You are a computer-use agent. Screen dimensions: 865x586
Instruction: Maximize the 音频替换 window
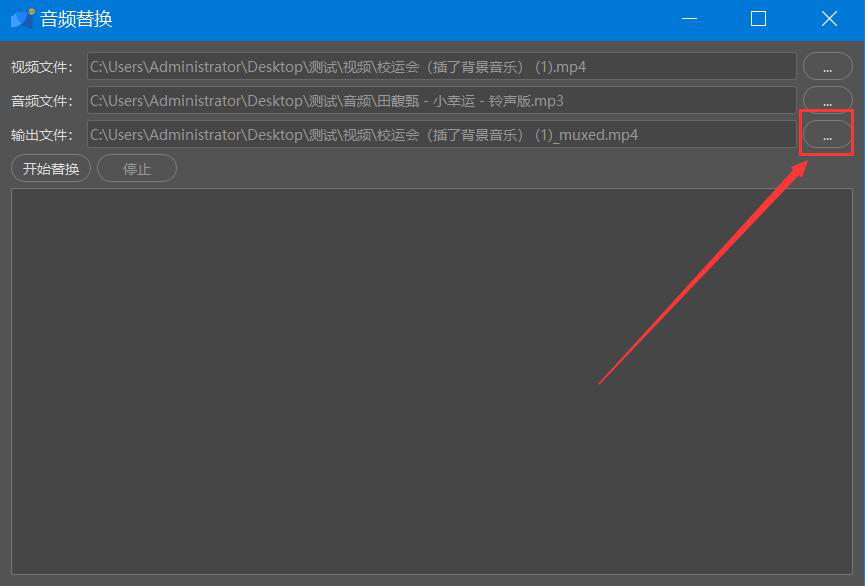[x=759, y=19]
